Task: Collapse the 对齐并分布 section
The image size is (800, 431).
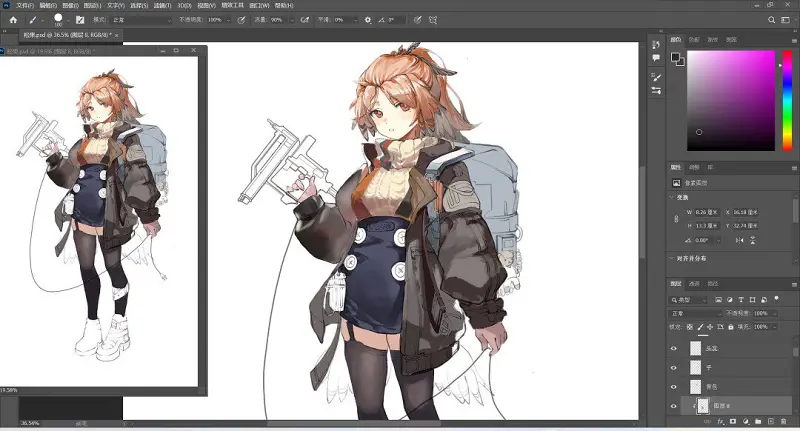Action: pyautogui.click(x=671, y=259)
